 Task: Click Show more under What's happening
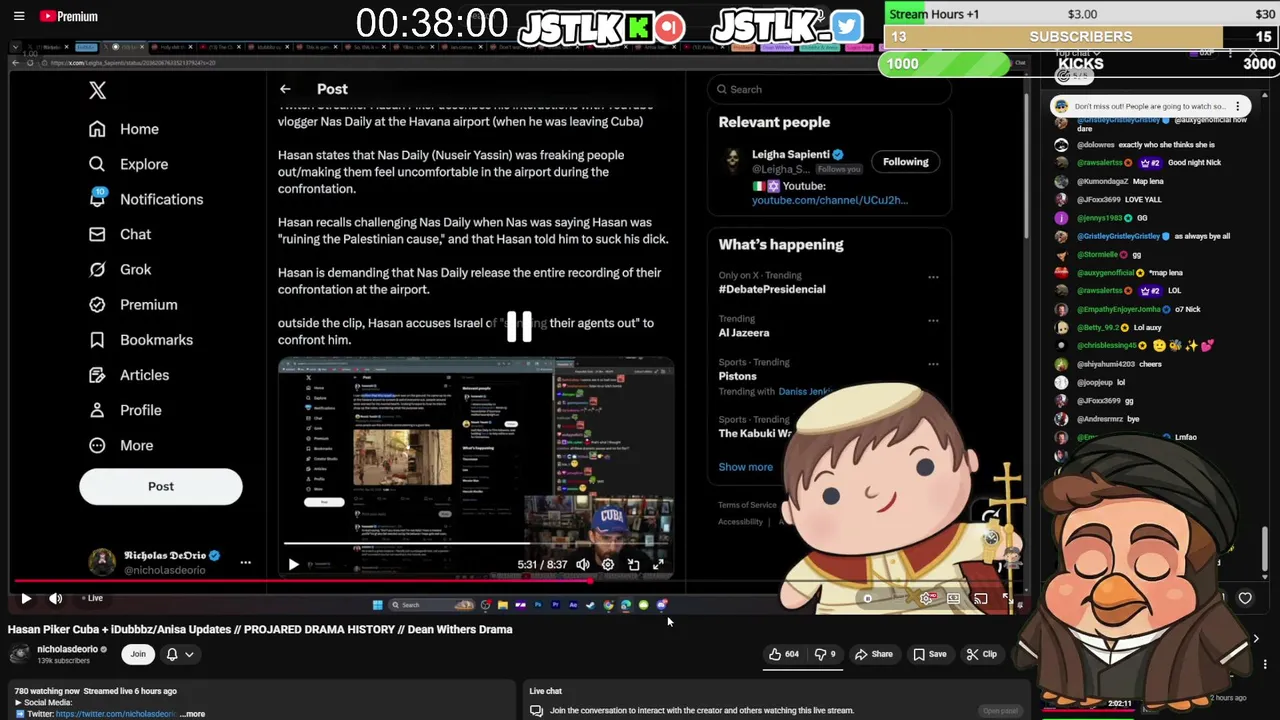[745, 467]
